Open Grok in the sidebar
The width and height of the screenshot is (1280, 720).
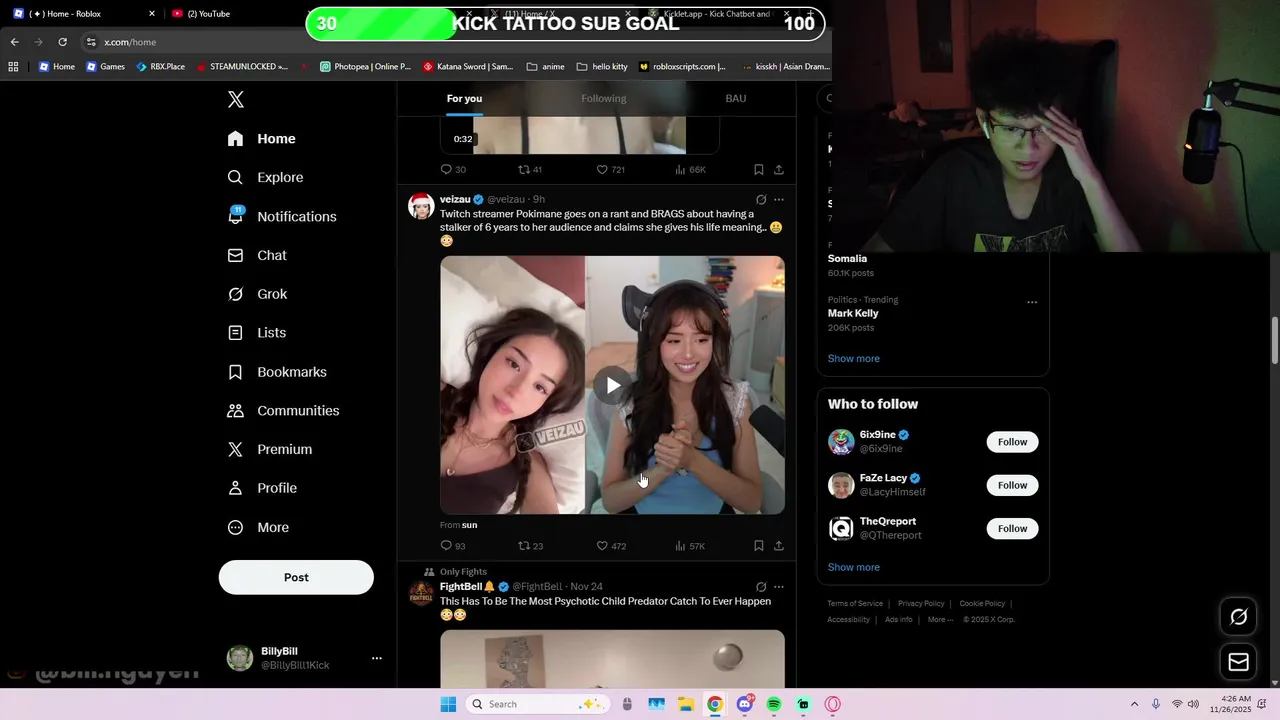(257, 294)
